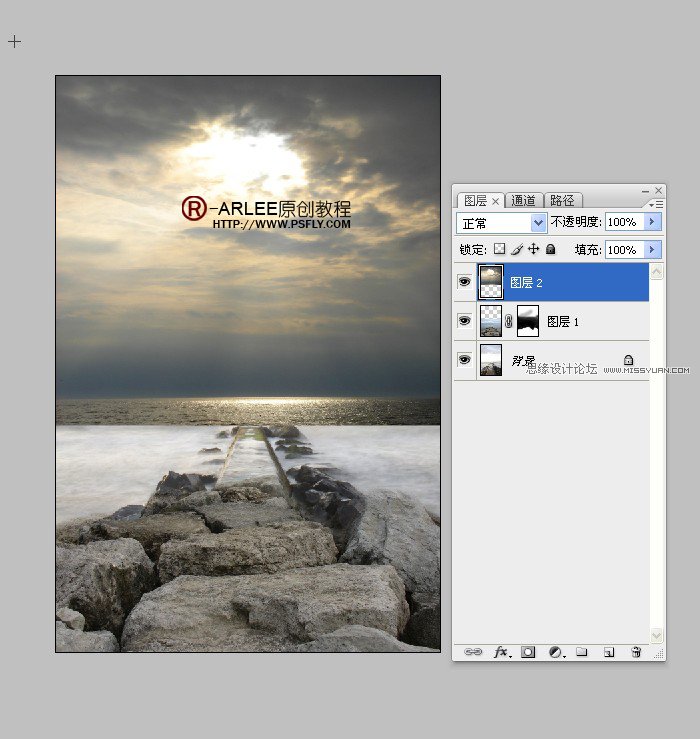700x739 pixels.
Task: Select the 图层 1 layer mask thumbnail
Action: [x=528, y=321]
